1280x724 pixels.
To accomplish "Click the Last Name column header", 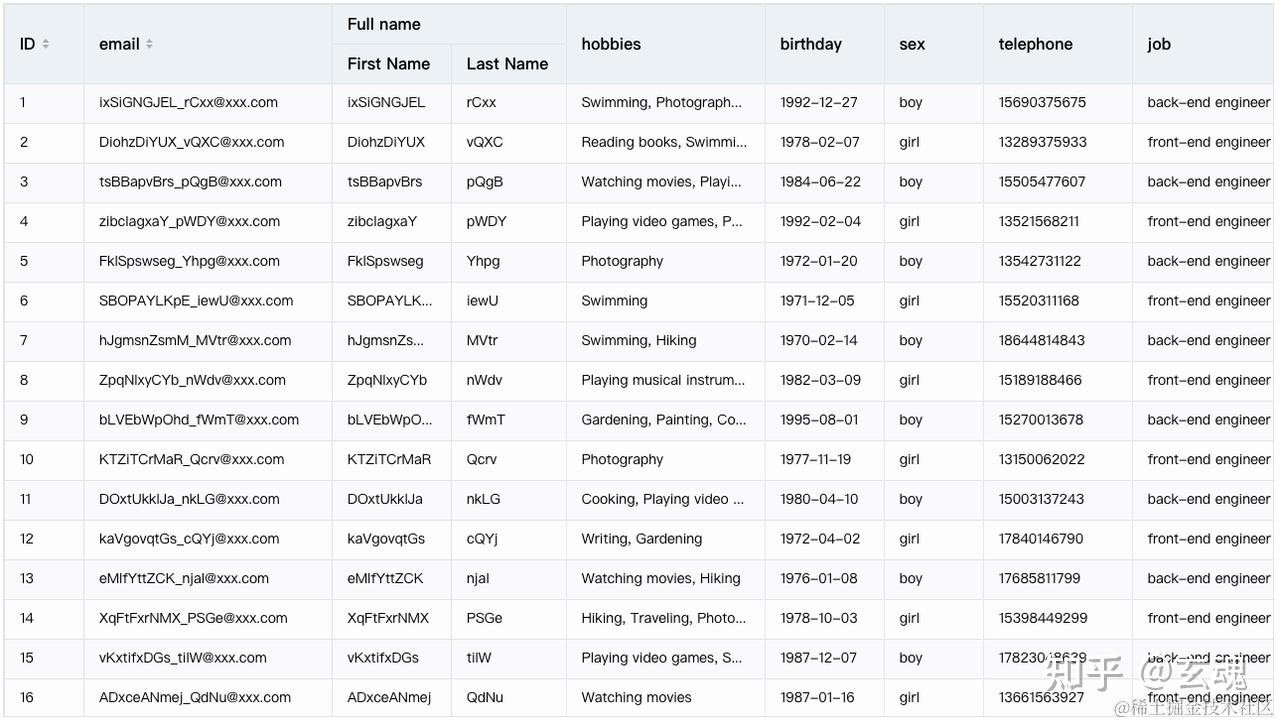I will pyautogui.click(x=507, y=64).
